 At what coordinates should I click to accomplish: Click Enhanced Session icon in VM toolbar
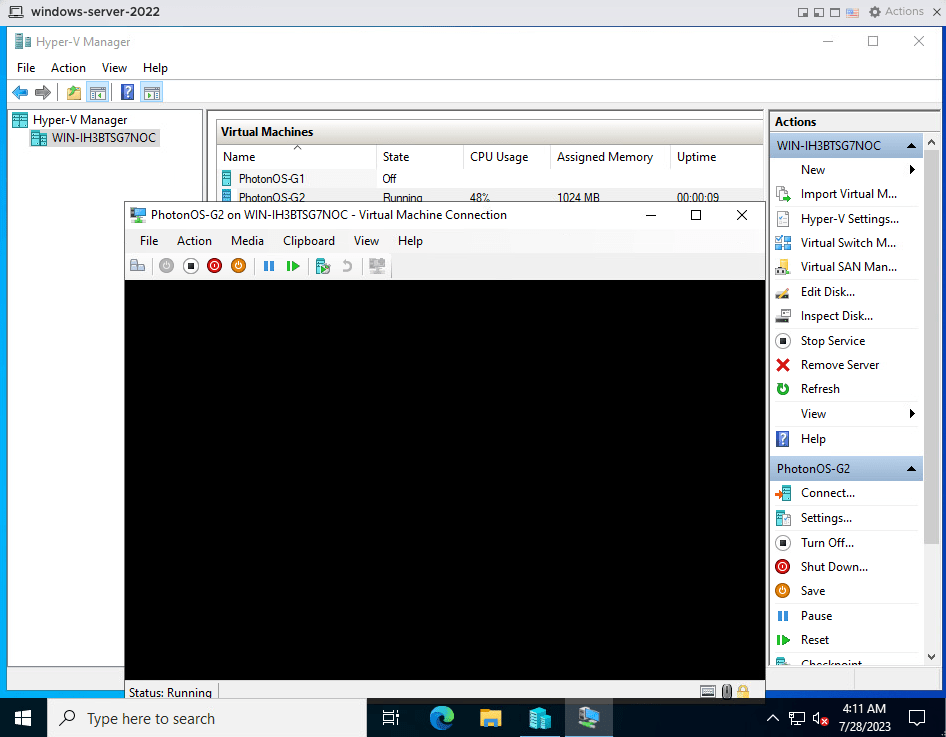click(x=377, y=265)
